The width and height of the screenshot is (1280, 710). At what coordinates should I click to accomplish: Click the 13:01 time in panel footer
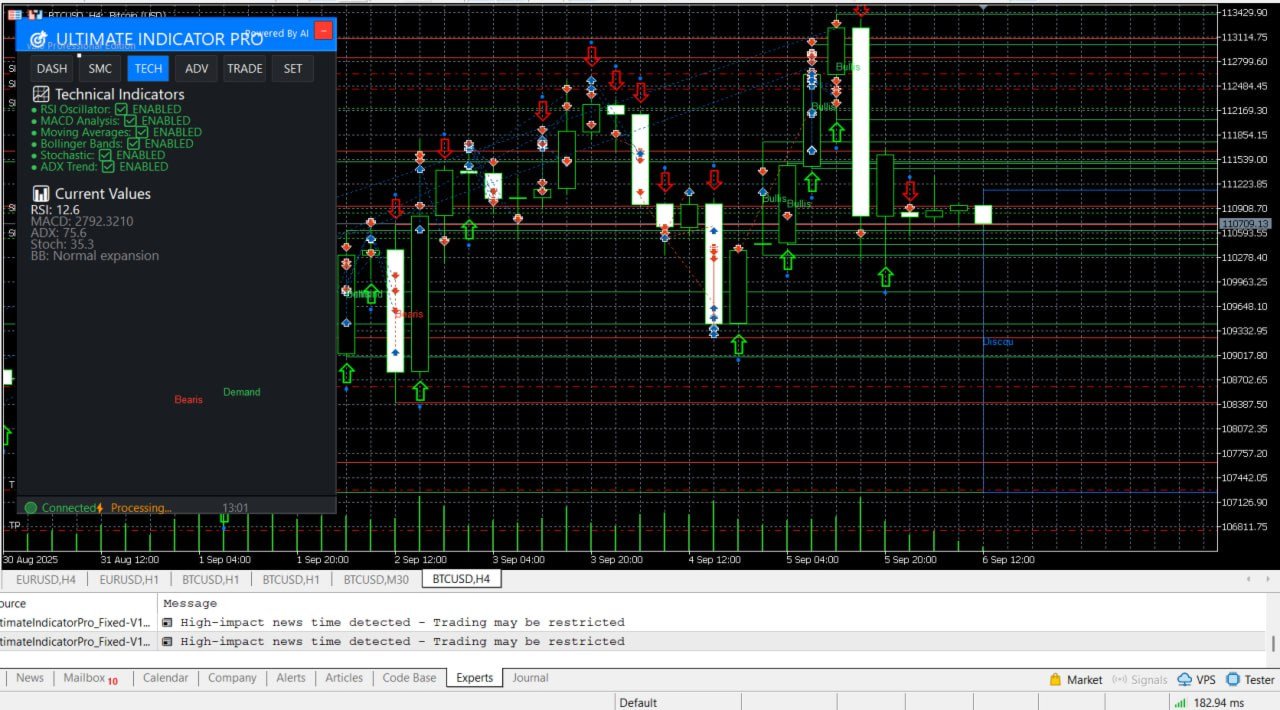[235, 508]
